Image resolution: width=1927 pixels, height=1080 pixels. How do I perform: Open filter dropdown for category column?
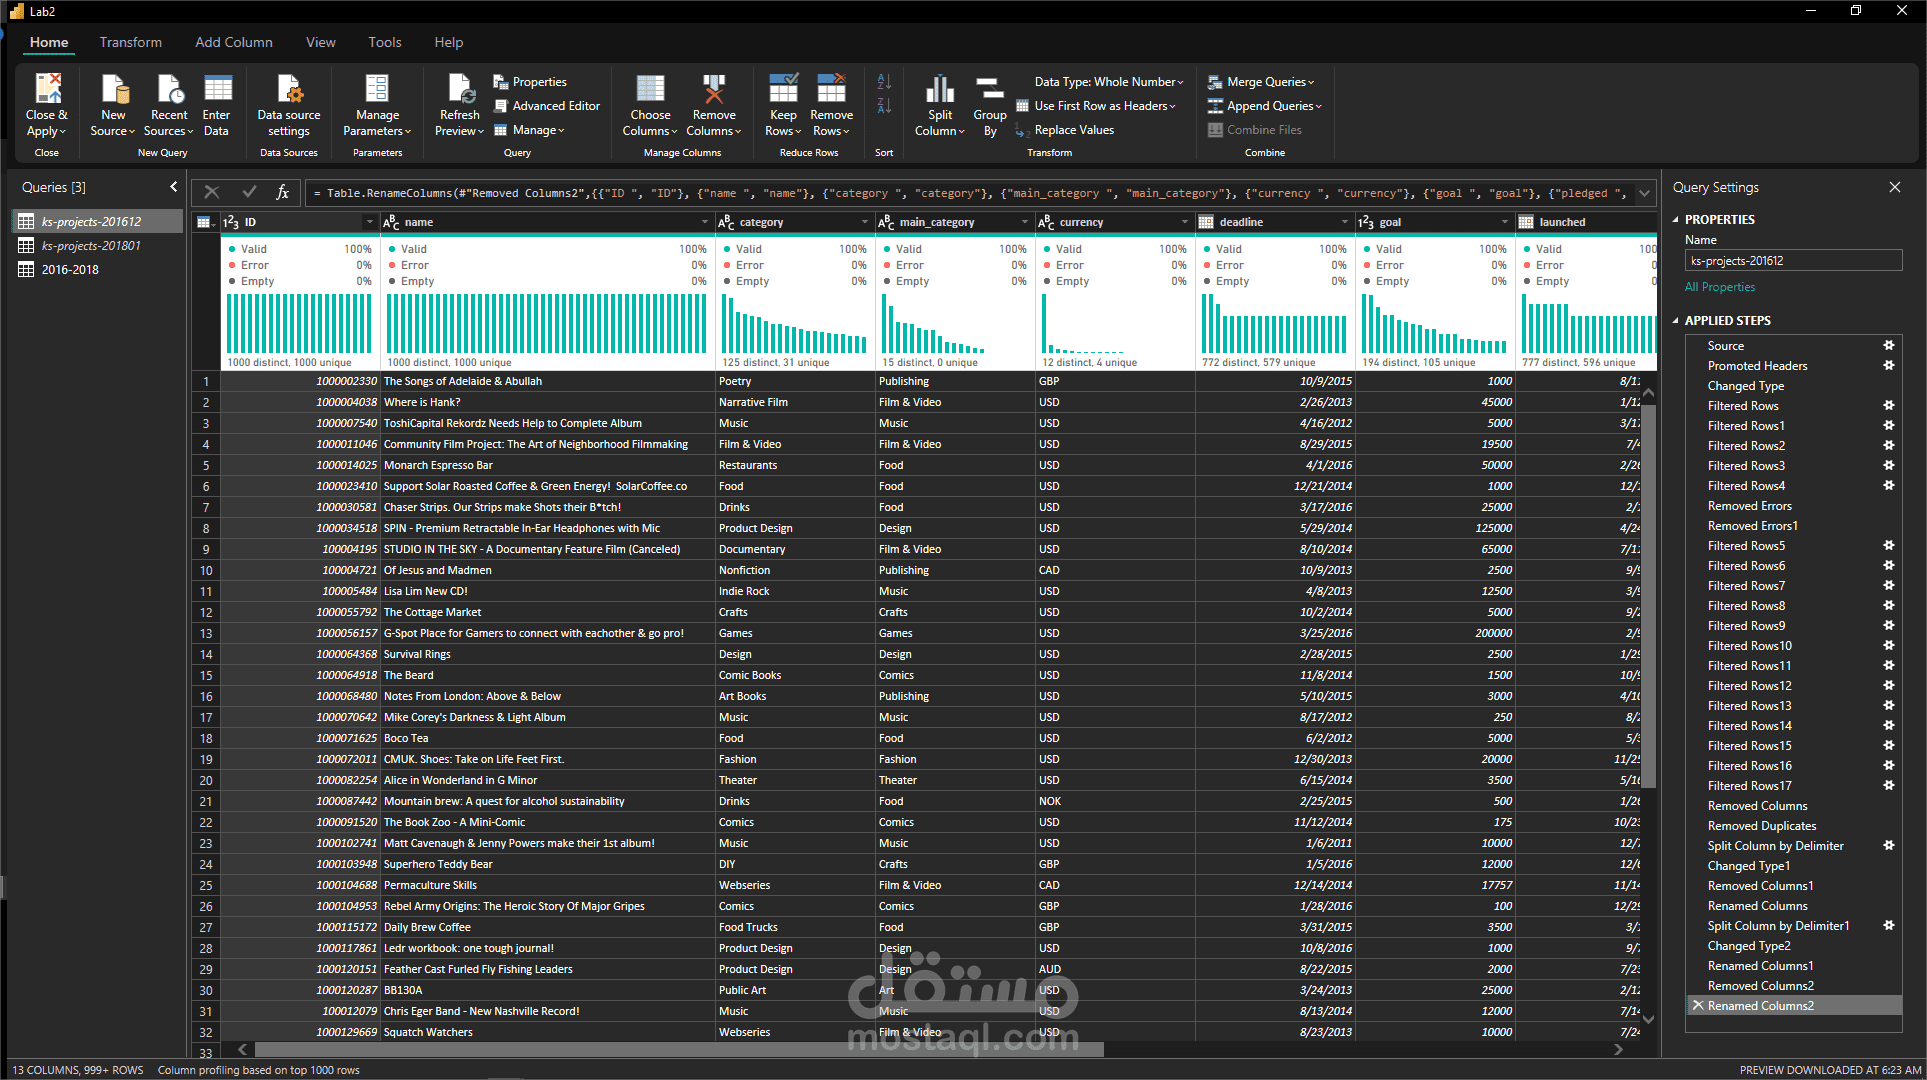pos(865,222)
